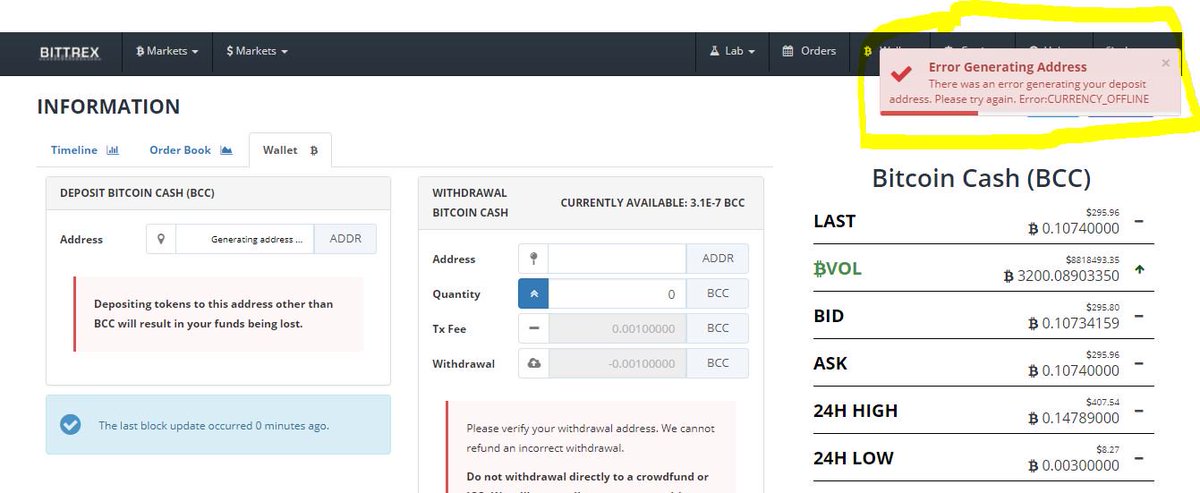
Task: Click the BID value 0.10734159
Action: [x=1074, y=323]
